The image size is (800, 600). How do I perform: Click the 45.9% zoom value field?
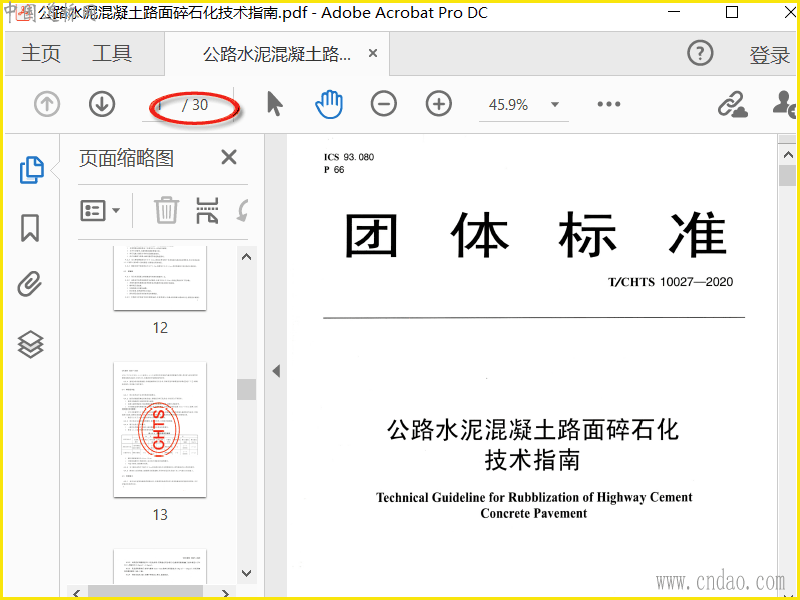coord(508,105)
